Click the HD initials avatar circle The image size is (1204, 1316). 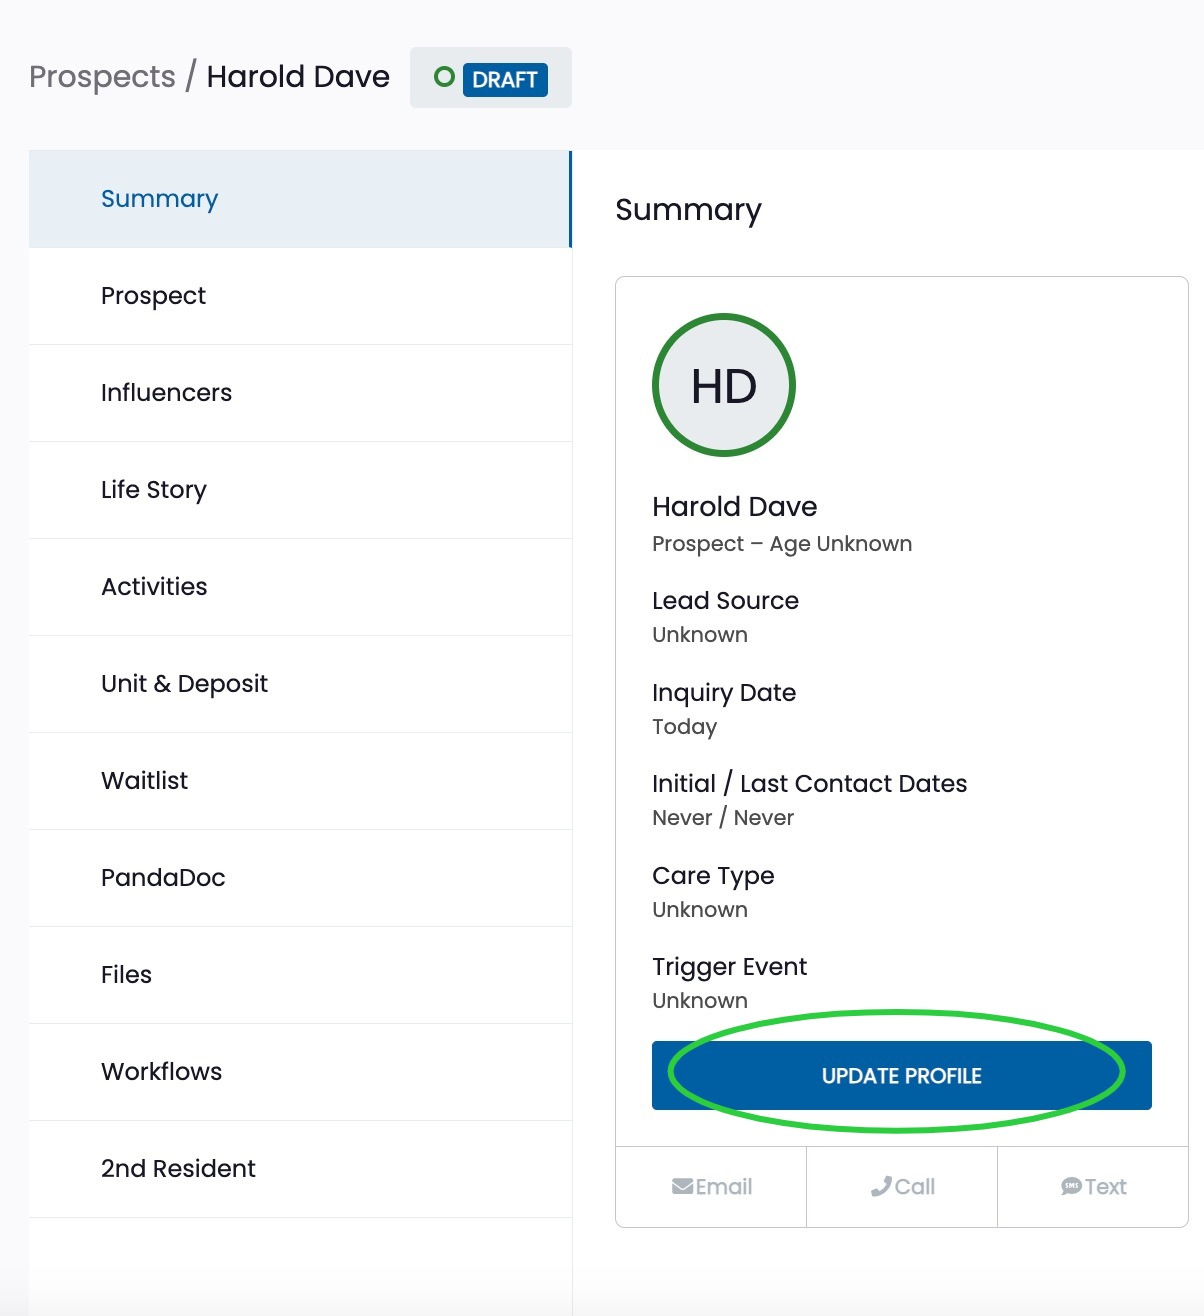pyautogui.click(x=724, y=385)
